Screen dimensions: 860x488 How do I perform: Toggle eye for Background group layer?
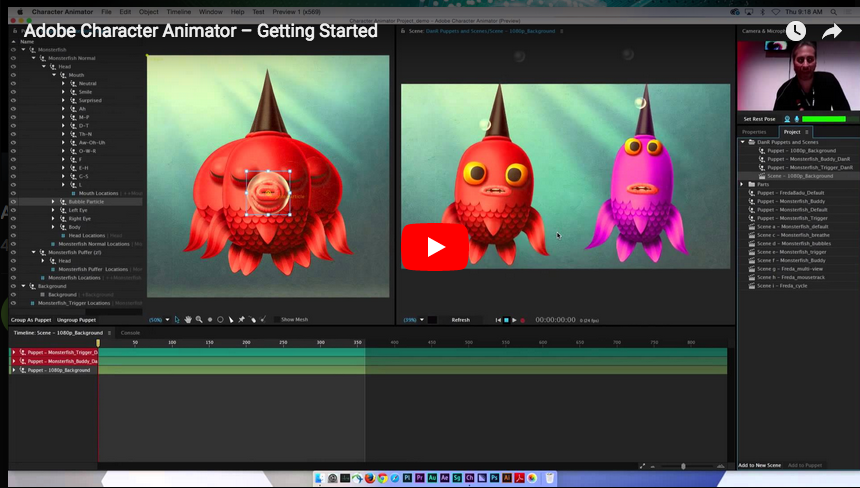click(13, 286)
